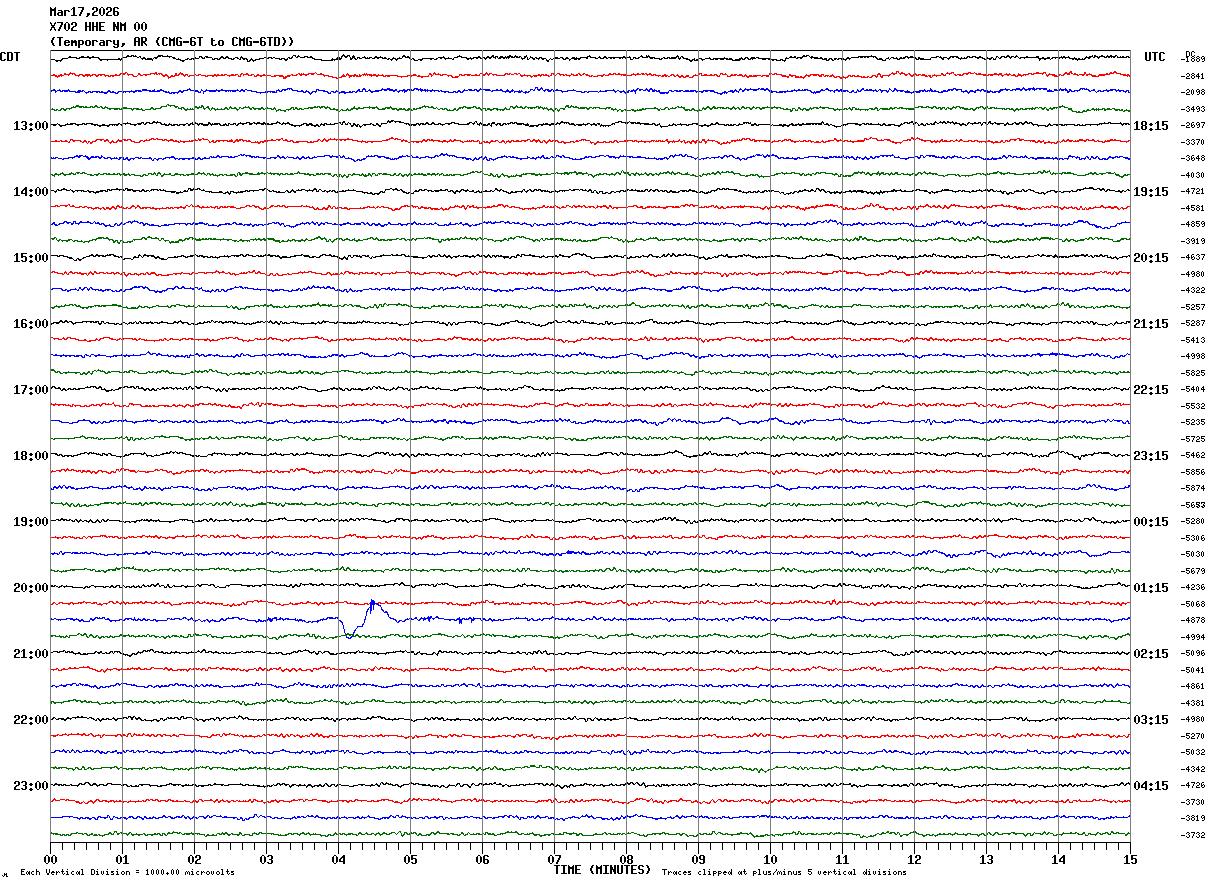Click the Mar17,2026 date header
1210x886 pixels.
tap(84, 12)
